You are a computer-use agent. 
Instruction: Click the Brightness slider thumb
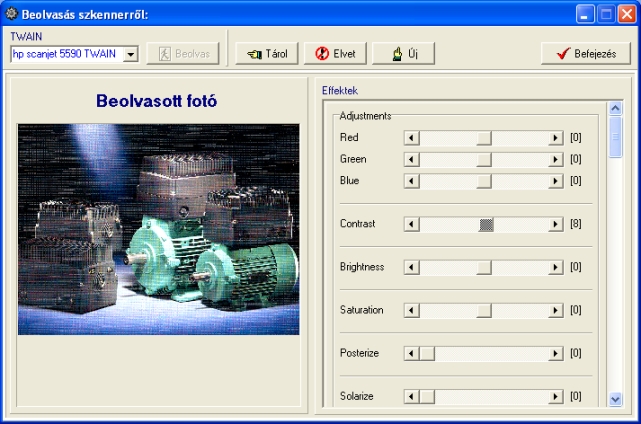point(484,267)
